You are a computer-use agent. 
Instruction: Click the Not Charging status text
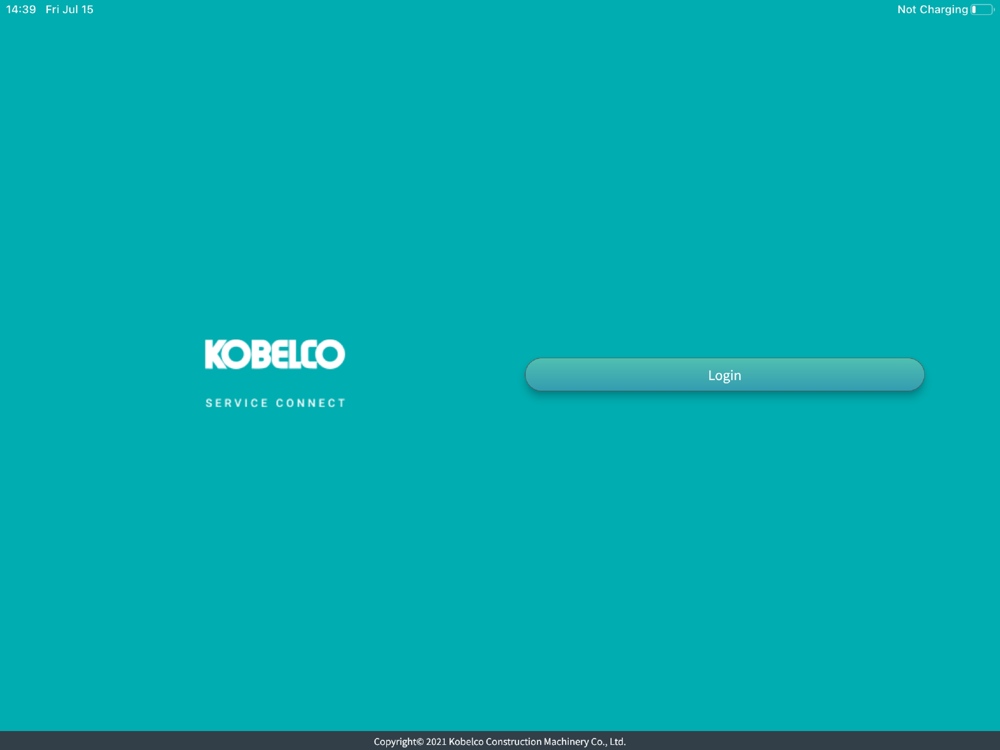coord(932,10)
